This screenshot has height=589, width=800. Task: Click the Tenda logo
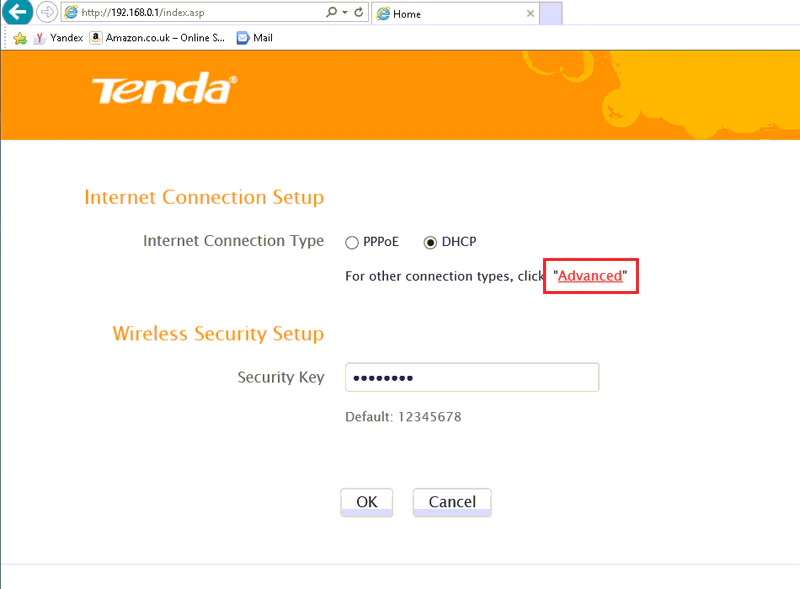tap(165, 90)
